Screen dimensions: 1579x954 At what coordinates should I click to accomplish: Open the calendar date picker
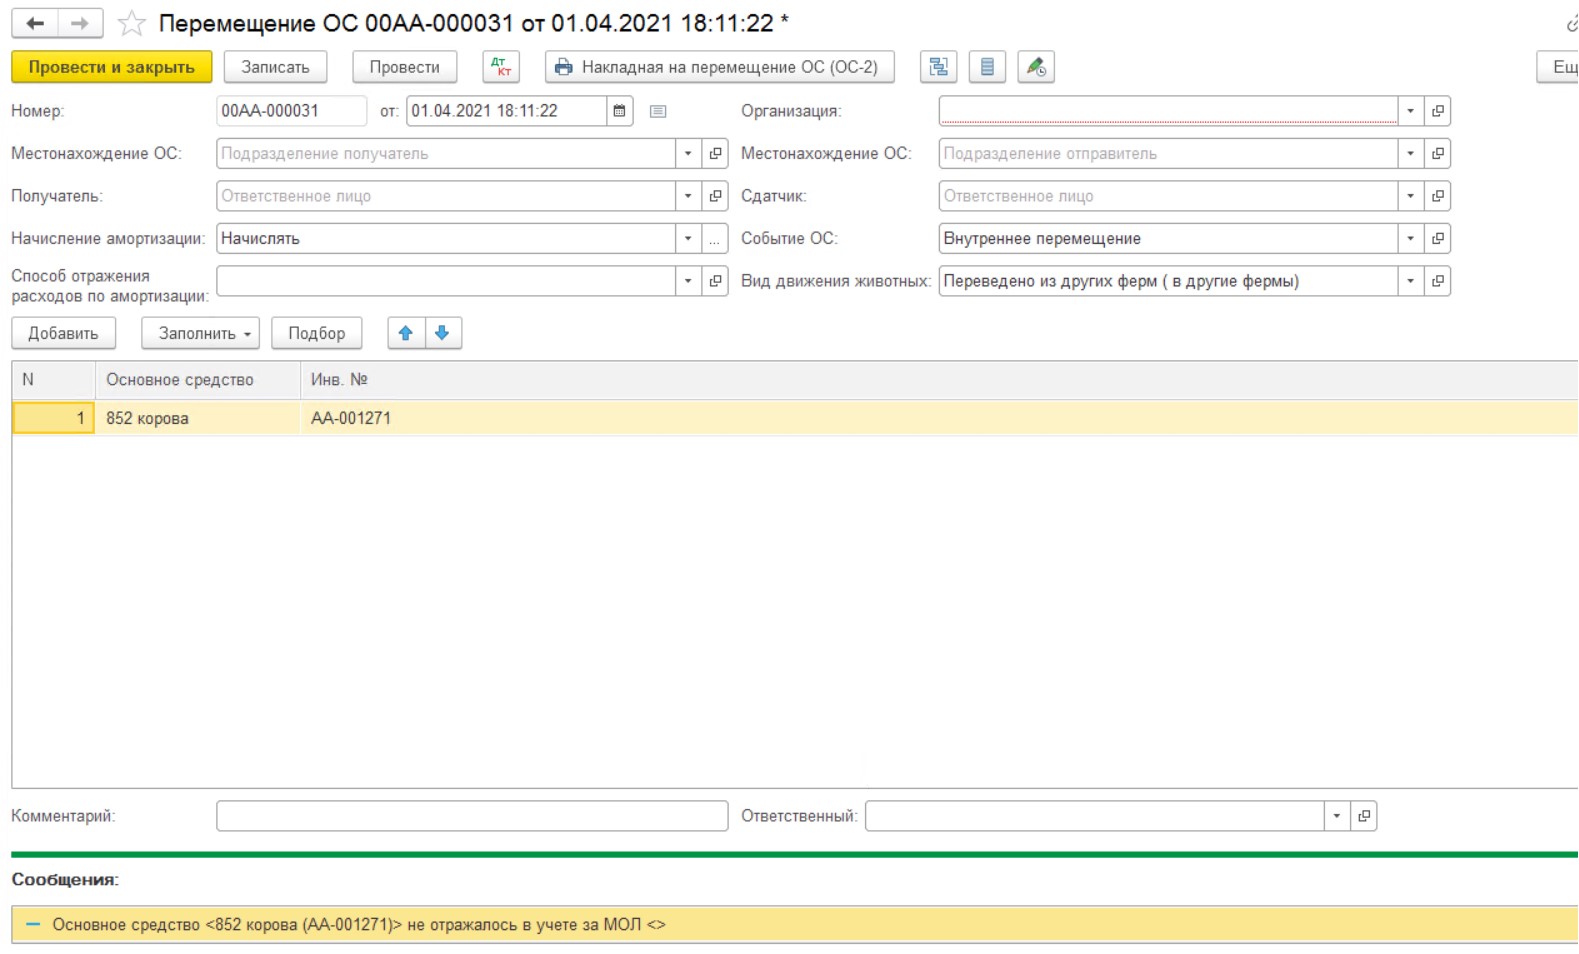click(620, 111)
